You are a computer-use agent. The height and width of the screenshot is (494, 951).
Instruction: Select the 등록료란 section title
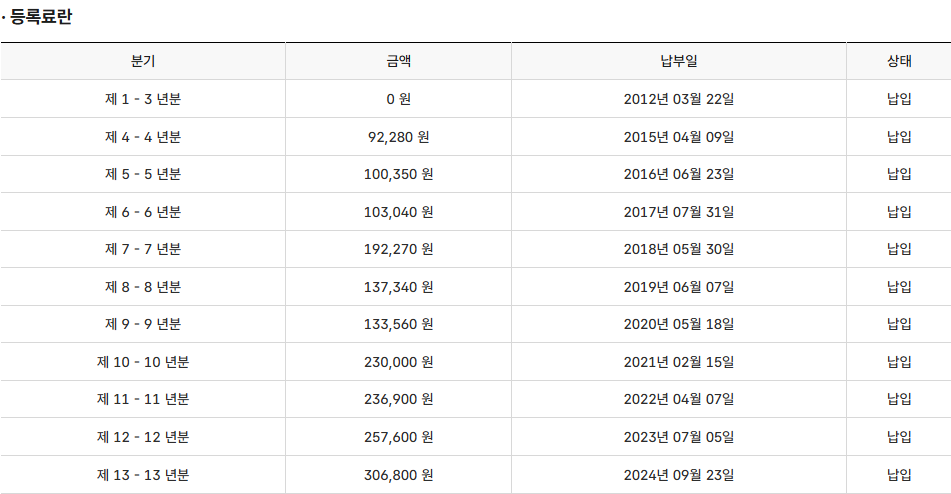[x=41, y=16]
